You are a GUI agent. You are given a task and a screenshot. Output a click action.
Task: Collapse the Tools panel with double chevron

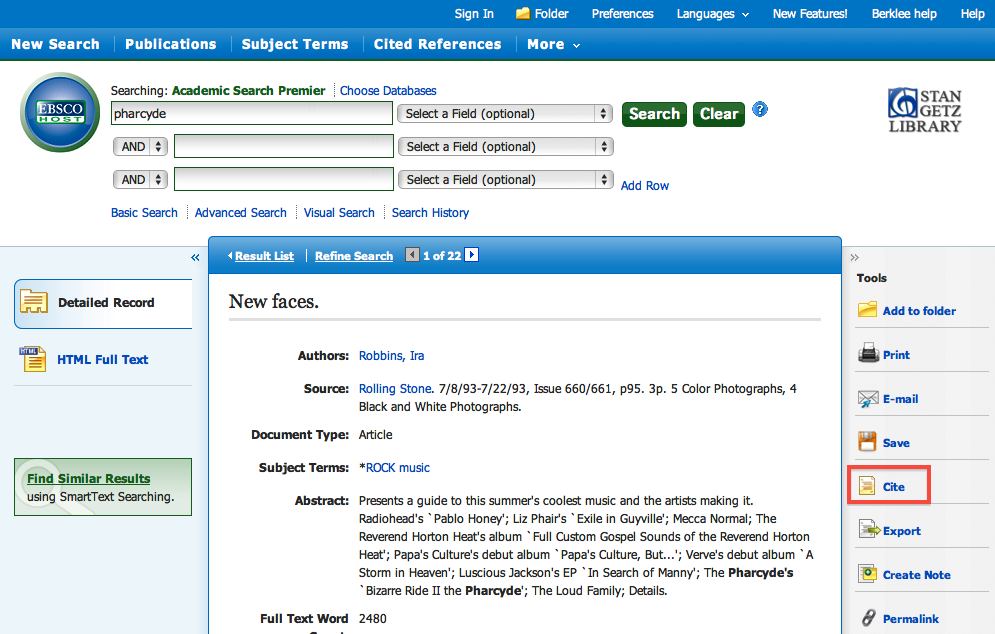pyautogui.click(x=855, y=257)
